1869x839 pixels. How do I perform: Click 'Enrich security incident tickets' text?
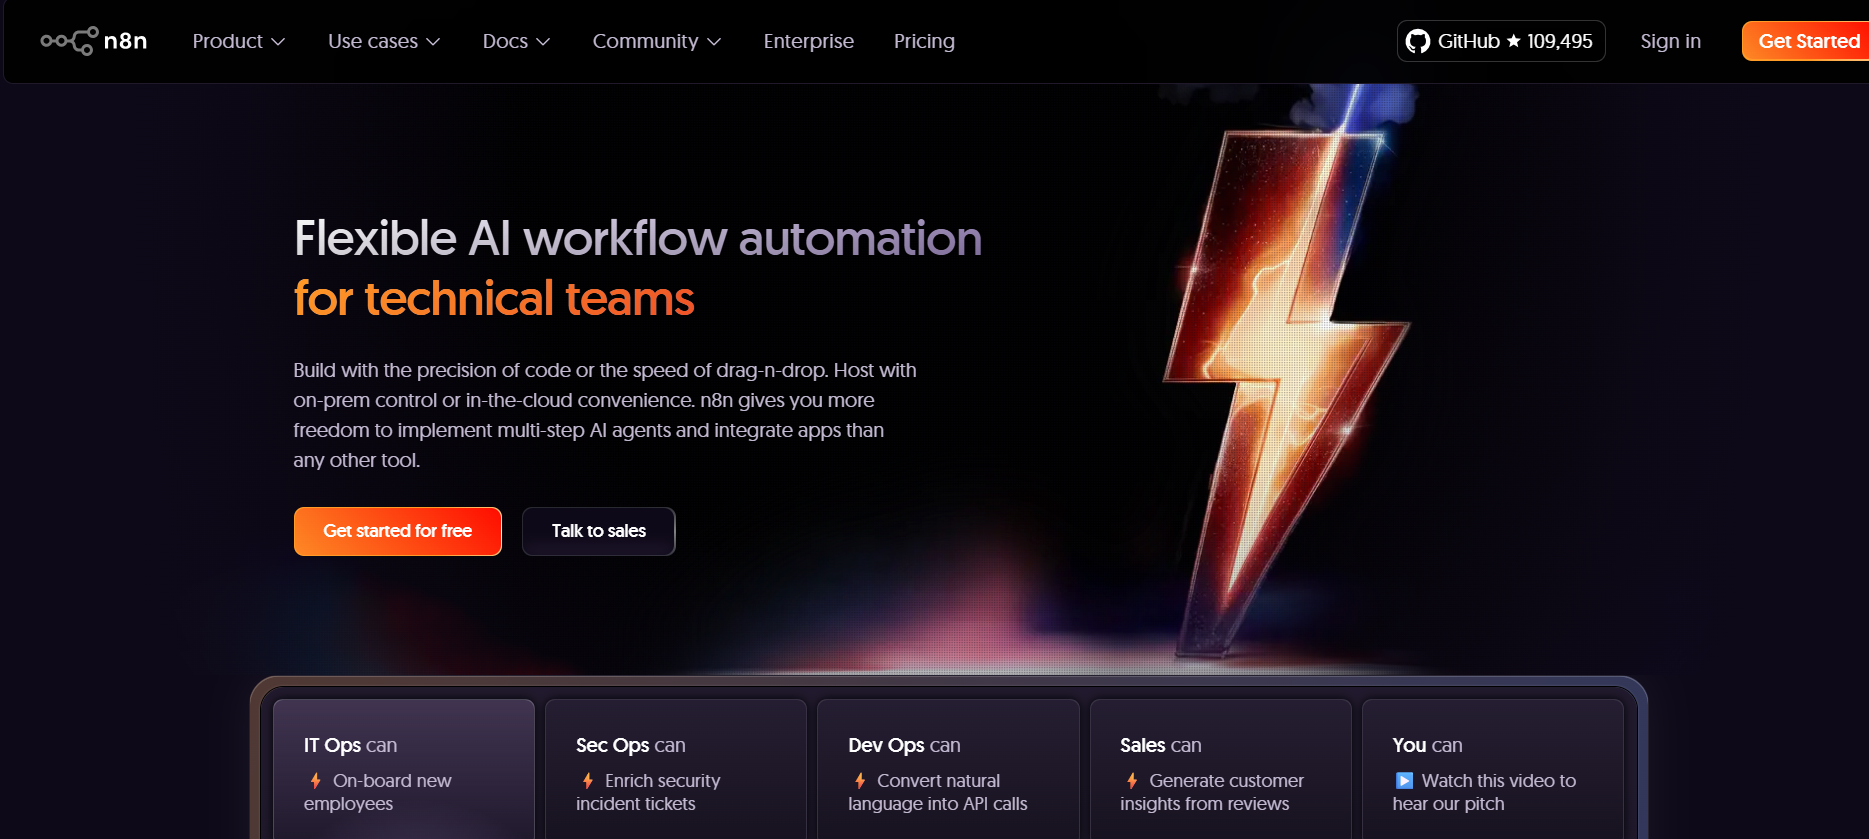click(648, 792)
